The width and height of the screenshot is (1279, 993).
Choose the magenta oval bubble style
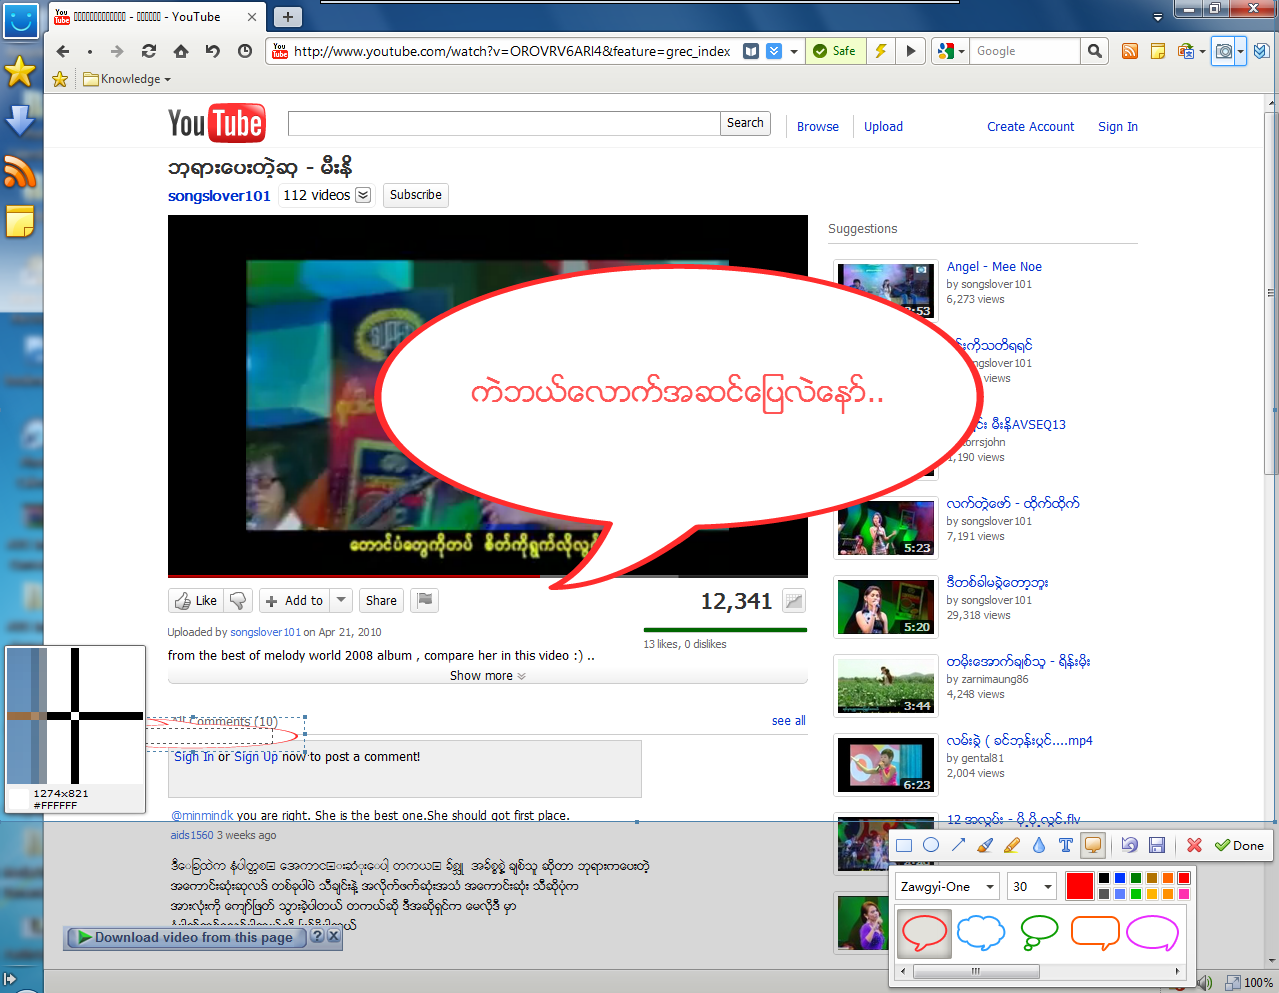pos(1152,933)
